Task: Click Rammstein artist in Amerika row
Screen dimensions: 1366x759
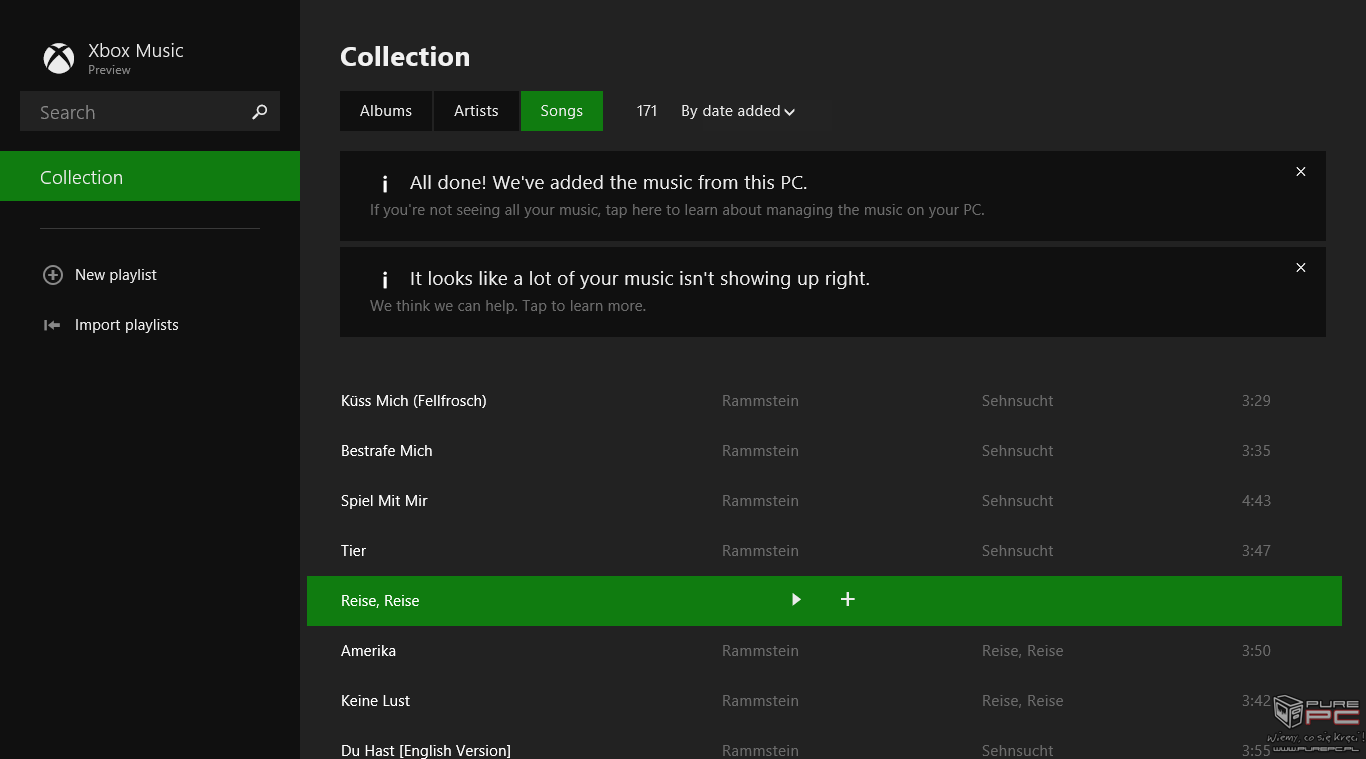Action: [760, 651]
